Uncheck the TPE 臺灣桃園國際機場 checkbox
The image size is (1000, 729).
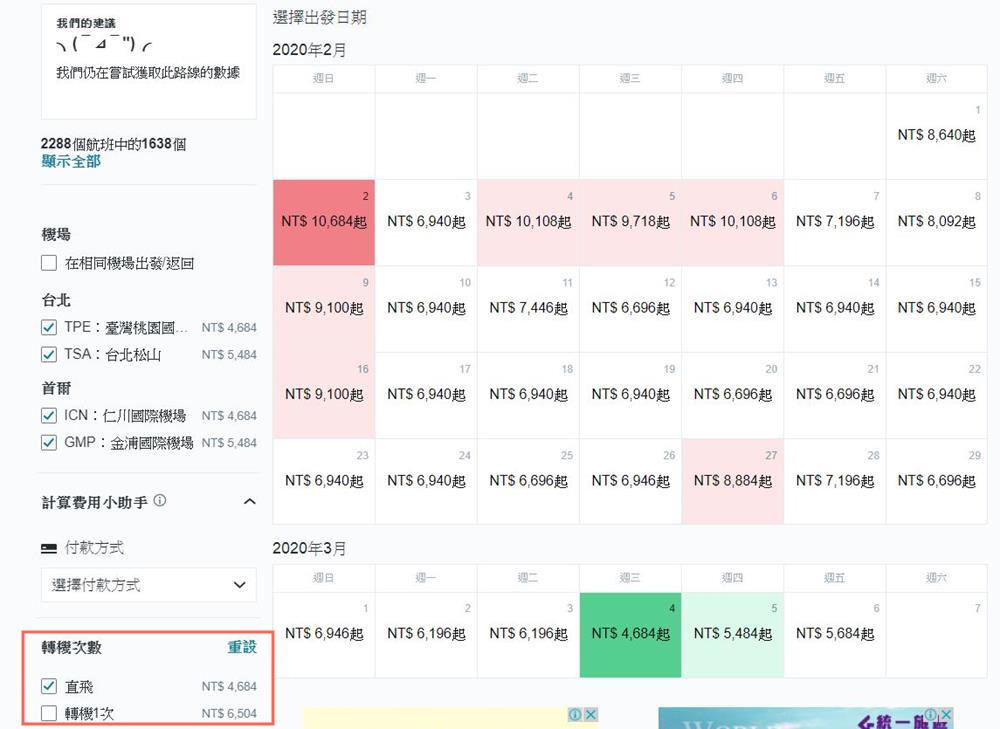pyautogui.click(x=49, y=327)
